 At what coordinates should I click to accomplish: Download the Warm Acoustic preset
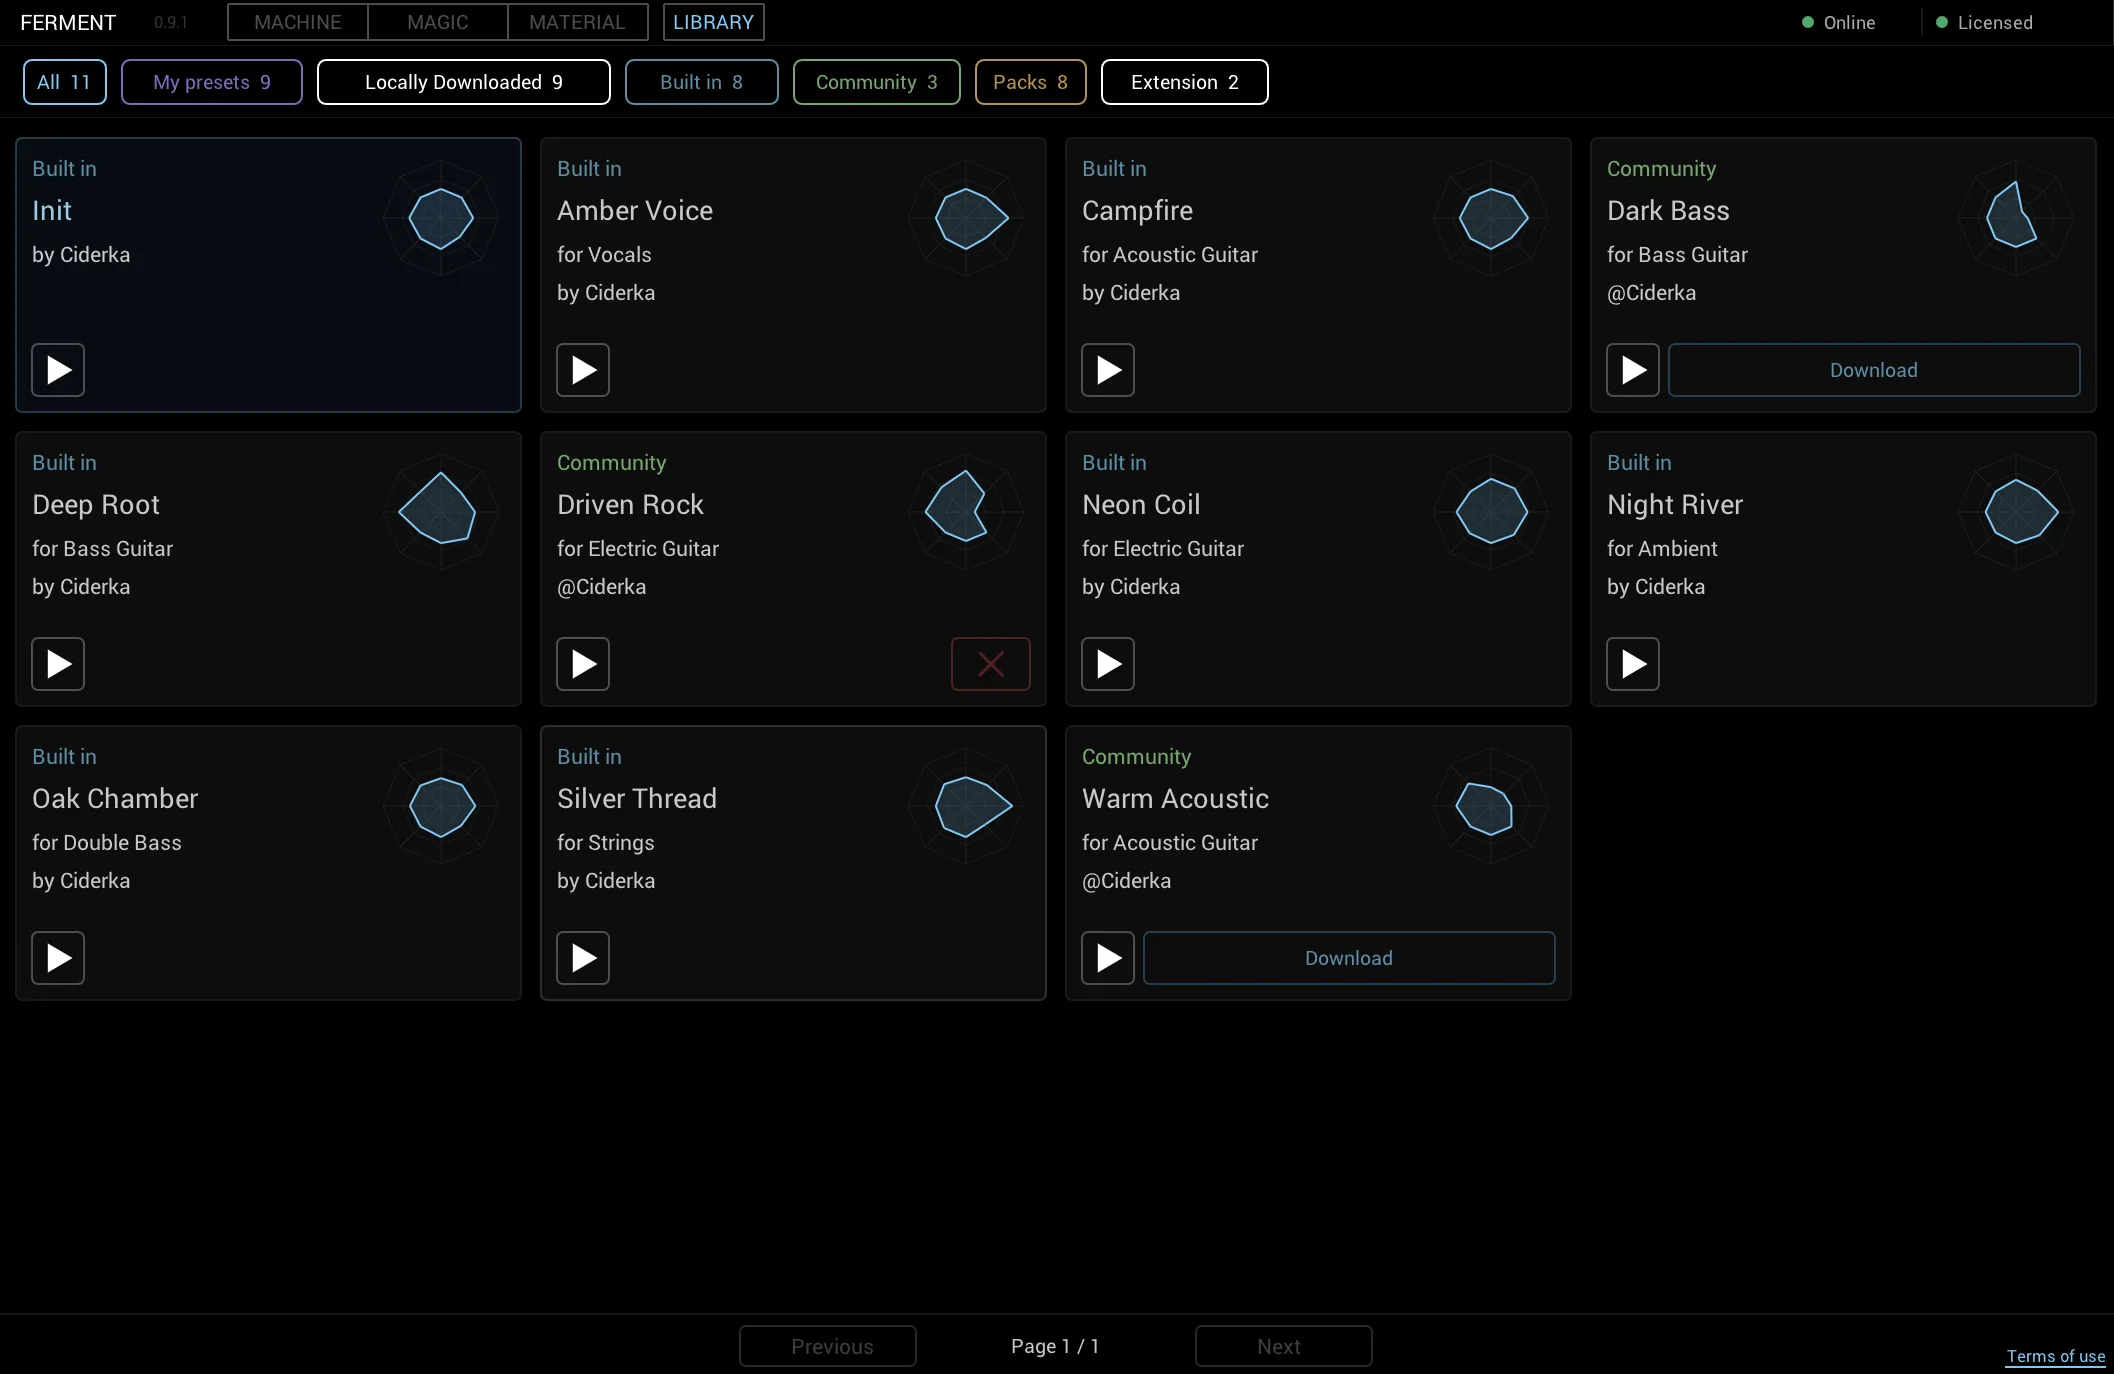[x=1348, y=958]
